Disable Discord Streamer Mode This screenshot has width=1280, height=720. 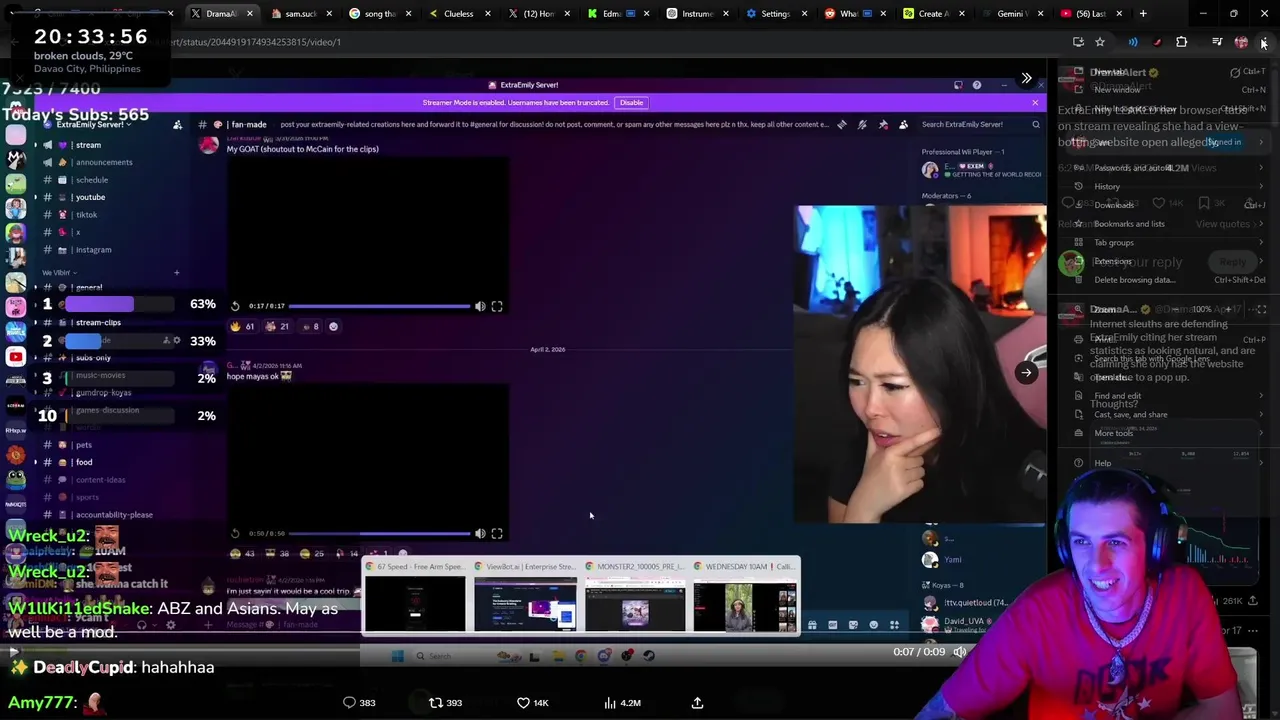631,102
